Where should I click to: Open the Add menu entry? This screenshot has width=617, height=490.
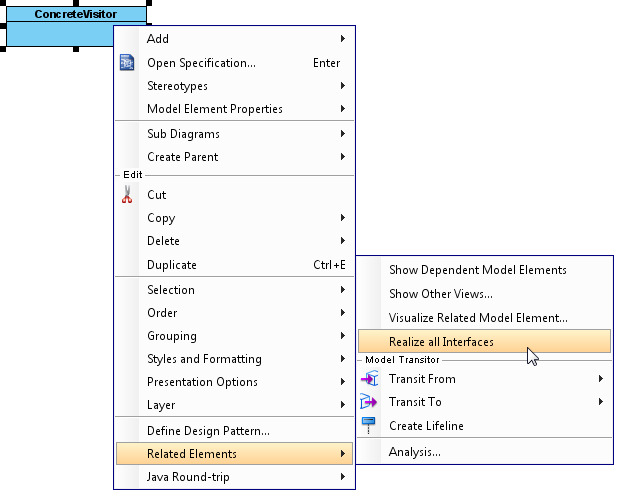(235, 39)
